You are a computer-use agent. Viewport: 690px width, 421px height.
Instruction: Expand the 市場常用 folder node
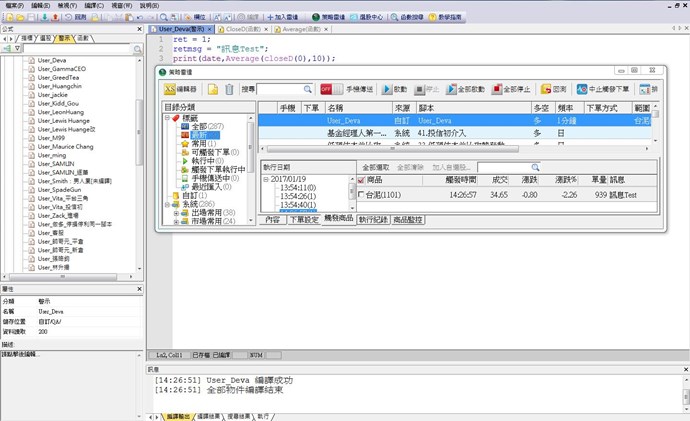(x=176, y=221)
